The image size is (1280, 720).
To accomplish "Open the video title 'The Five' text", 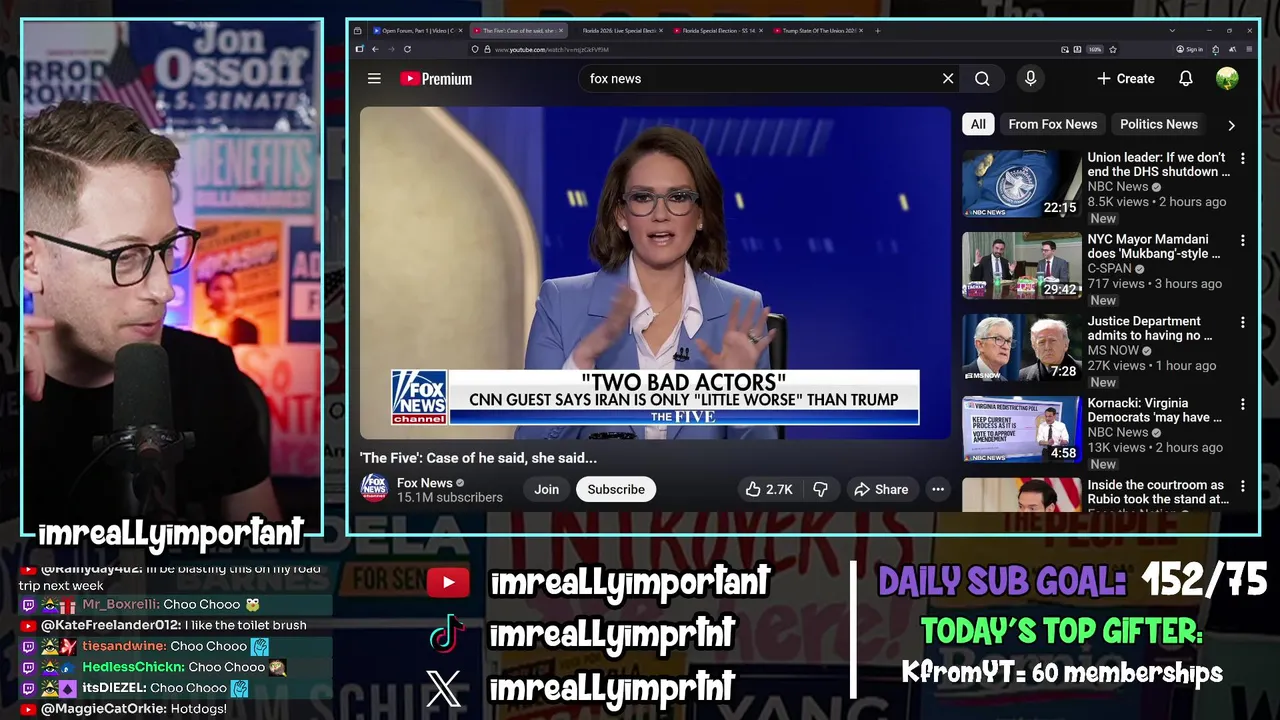I will (x=478, y=458).
